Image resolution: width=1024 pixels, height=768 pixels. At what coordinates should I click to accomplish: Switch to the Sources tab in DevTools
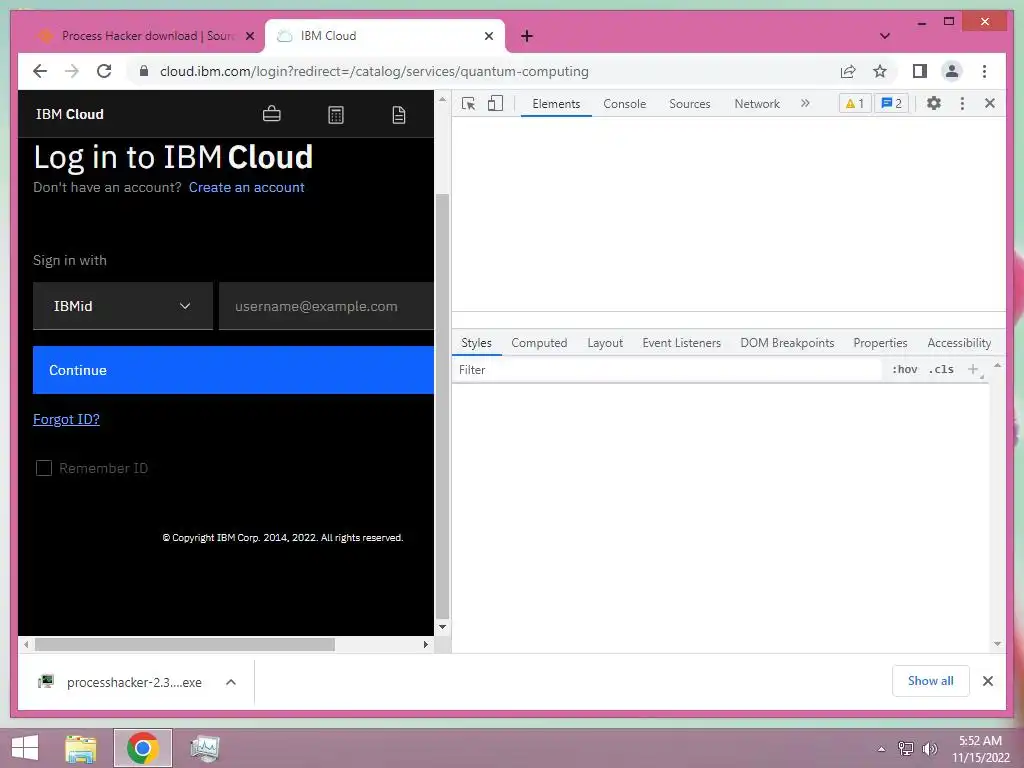690,104
